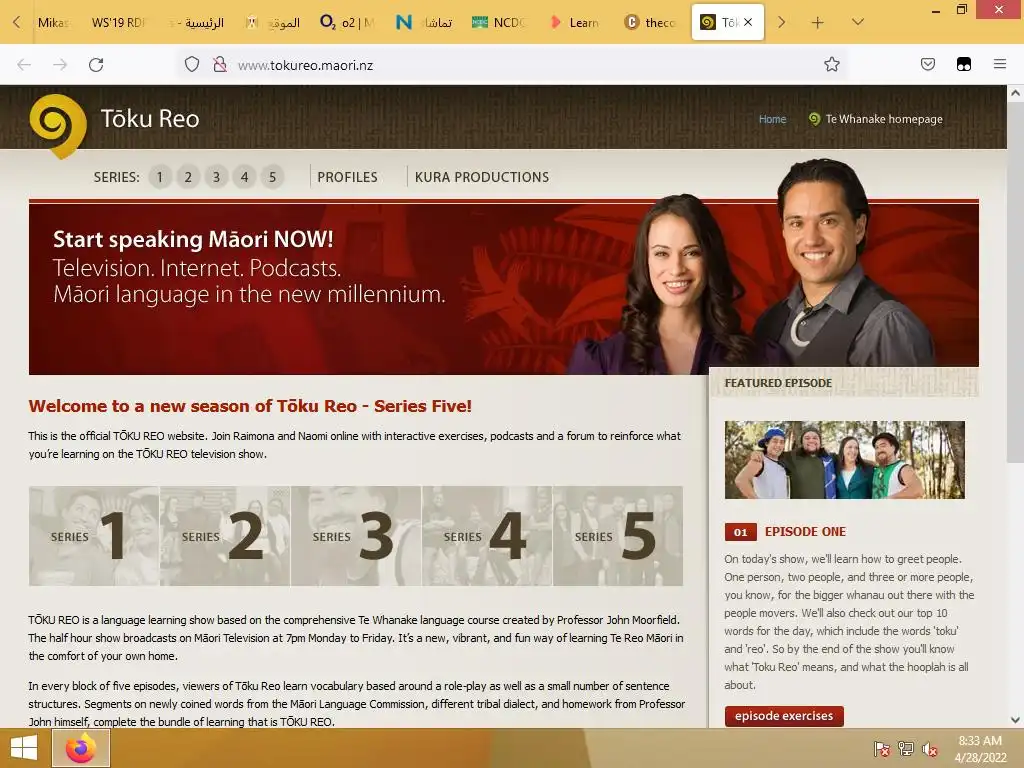
Task: Switch to the WS'19 RDI tab
Action: pyautogui.click(x=119, y=23)
